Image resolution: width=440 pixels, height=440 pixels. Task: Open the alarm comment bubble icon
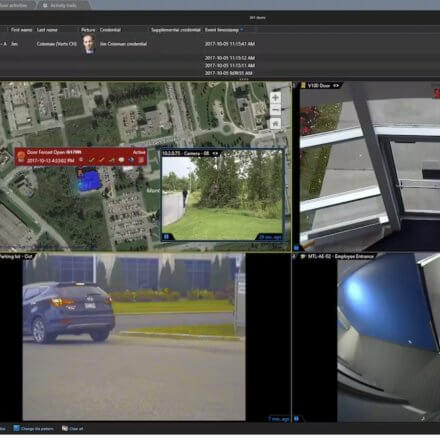tap(121, 160)
